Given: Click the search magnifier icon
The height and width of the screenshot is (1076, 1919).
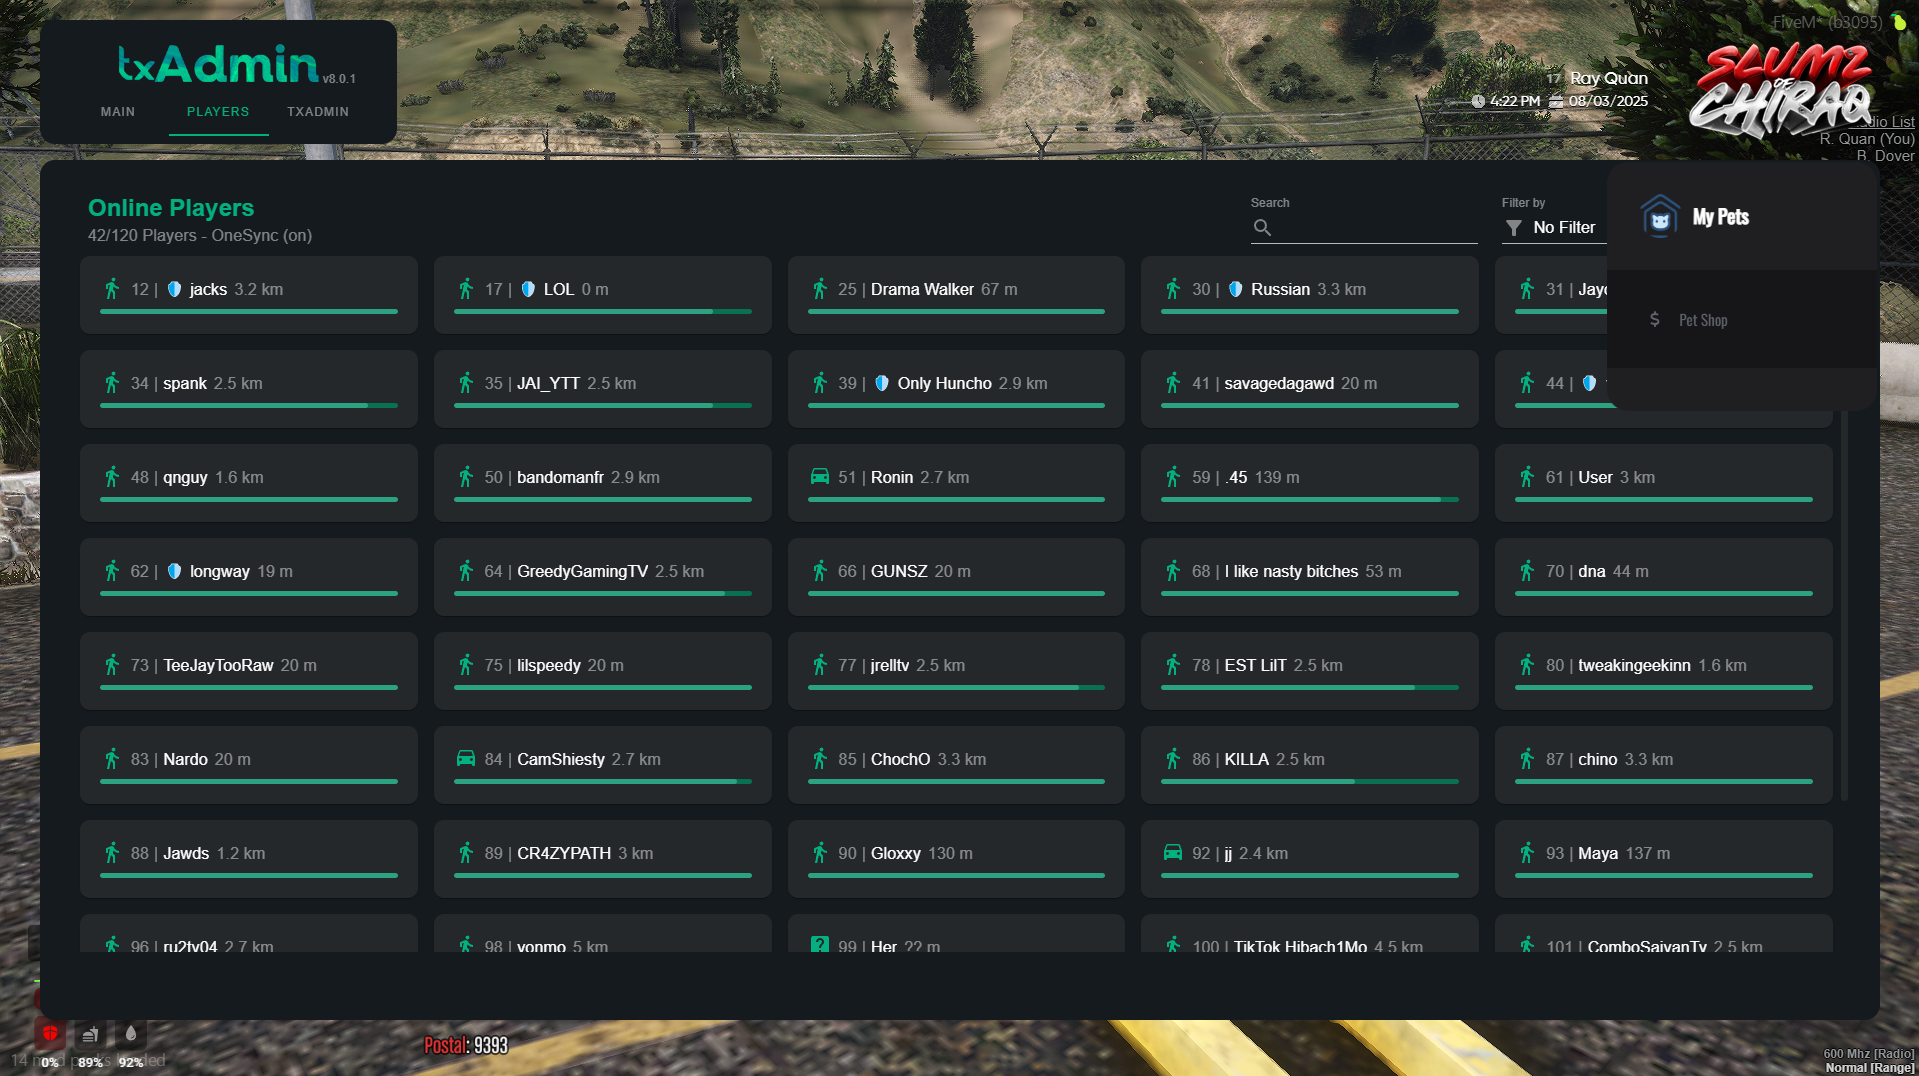Looking at the screenshot, I should (x=1262, y=228).
